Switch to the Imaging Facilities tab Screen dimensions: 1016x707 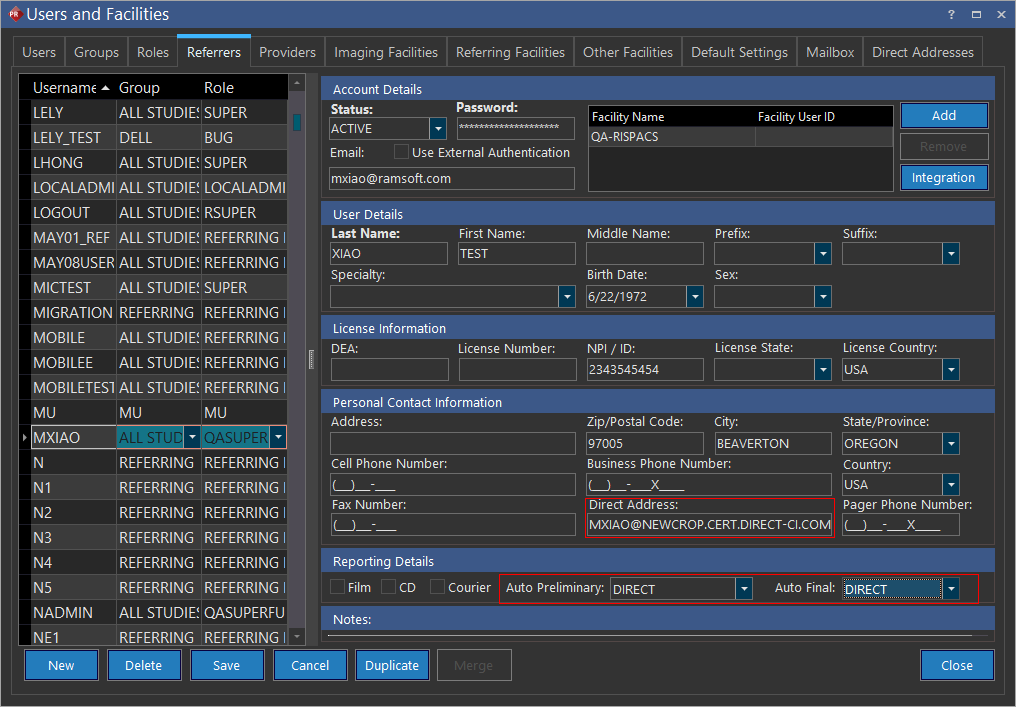tap(385, 52)
